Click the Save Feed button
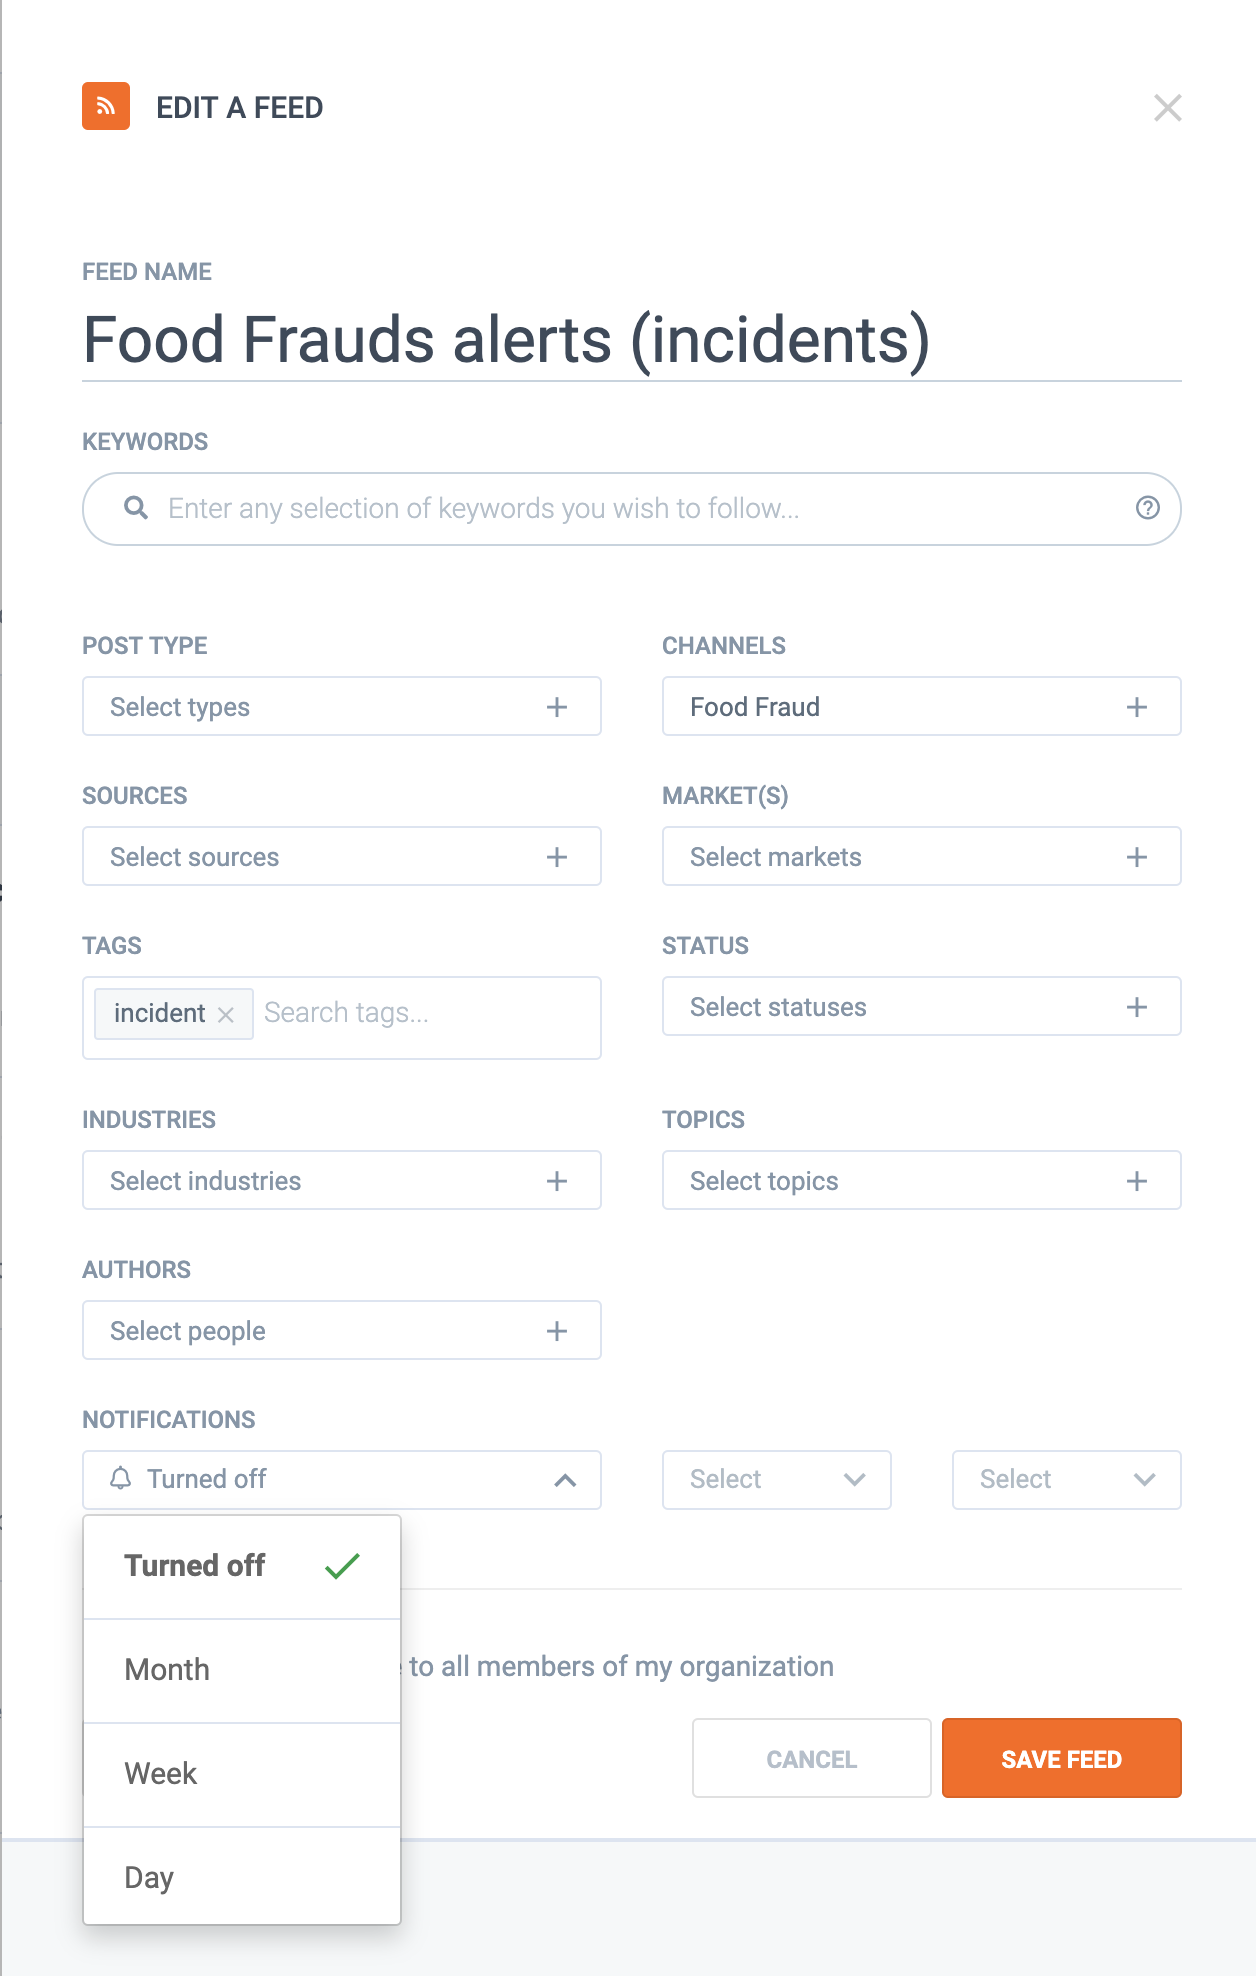Viewport: 1256px width, 1976px height. tap(1061, 1759)
